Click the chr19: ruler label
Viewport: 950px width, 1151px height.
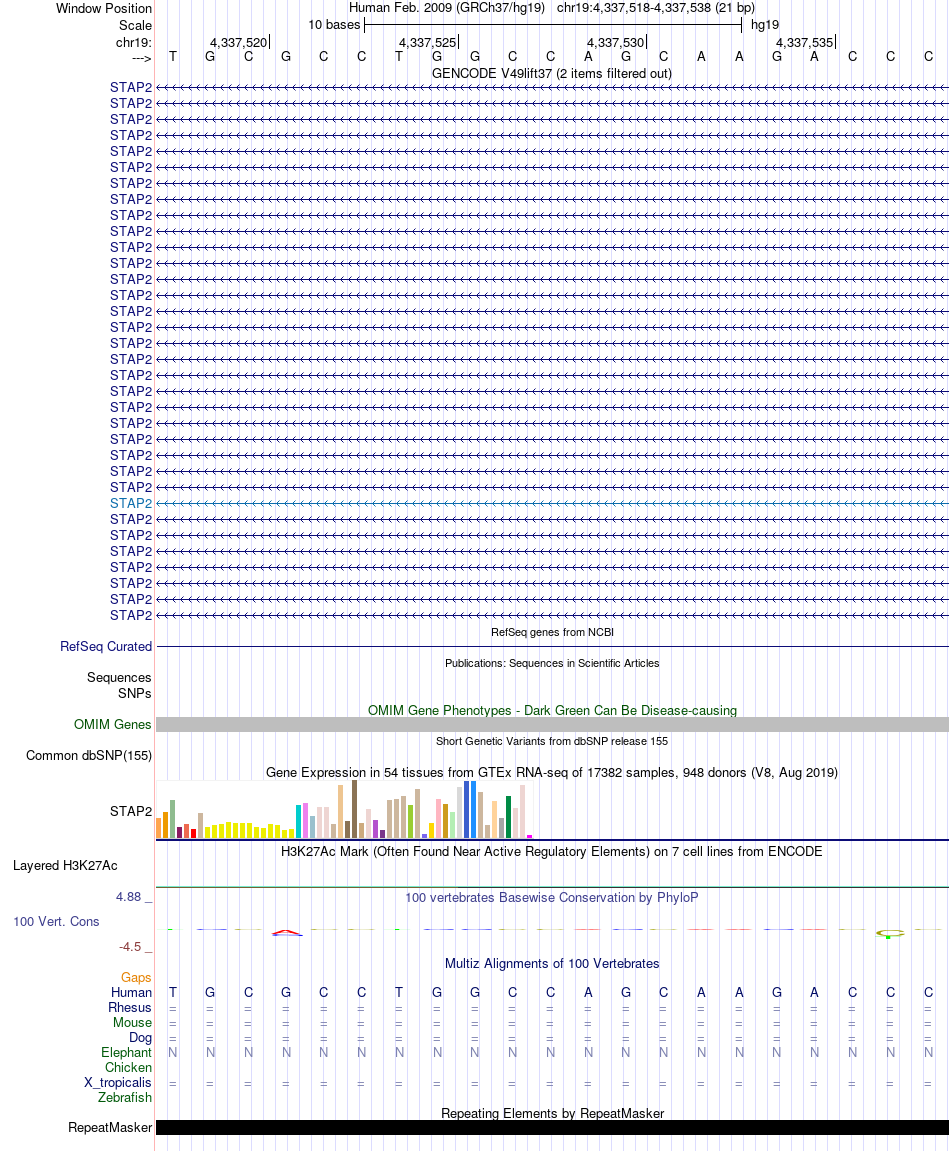(x=134, y=43)
